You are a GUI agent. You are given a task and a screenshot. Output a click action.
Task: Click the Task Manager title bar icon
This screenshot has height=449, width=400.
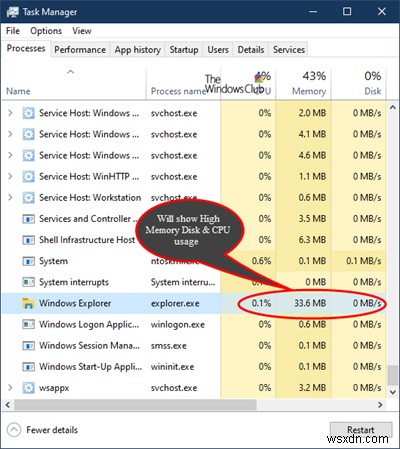pyautogui.click(x=12, y=12)
